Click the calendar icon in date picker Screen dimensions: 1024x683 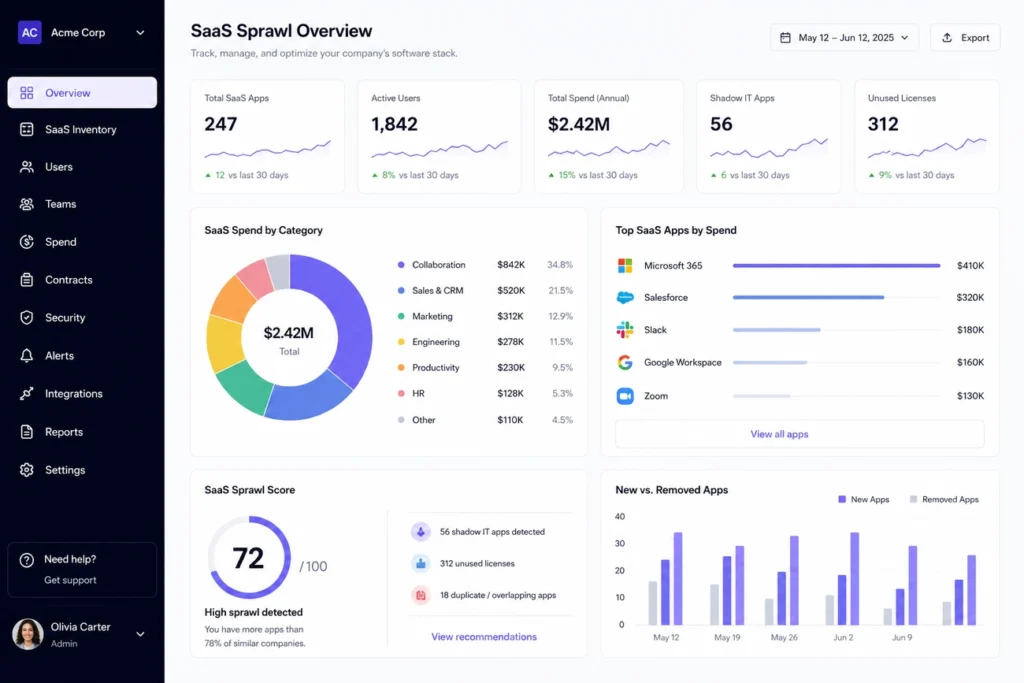786,38
